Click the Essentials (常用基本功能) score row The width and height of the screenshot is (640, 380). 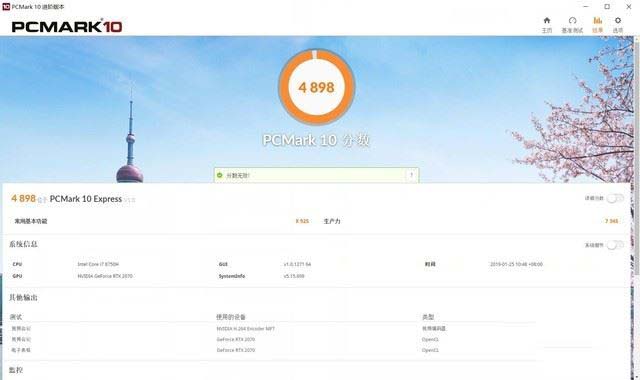(162, 221)
